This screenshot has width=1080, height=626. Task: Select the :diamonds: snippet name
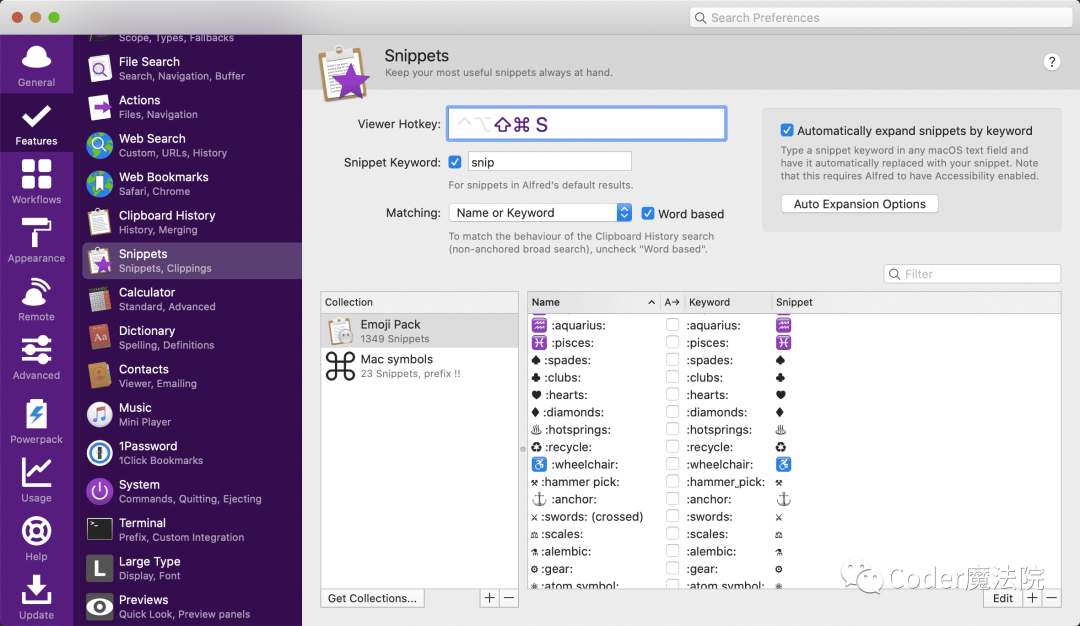[573, 412]
